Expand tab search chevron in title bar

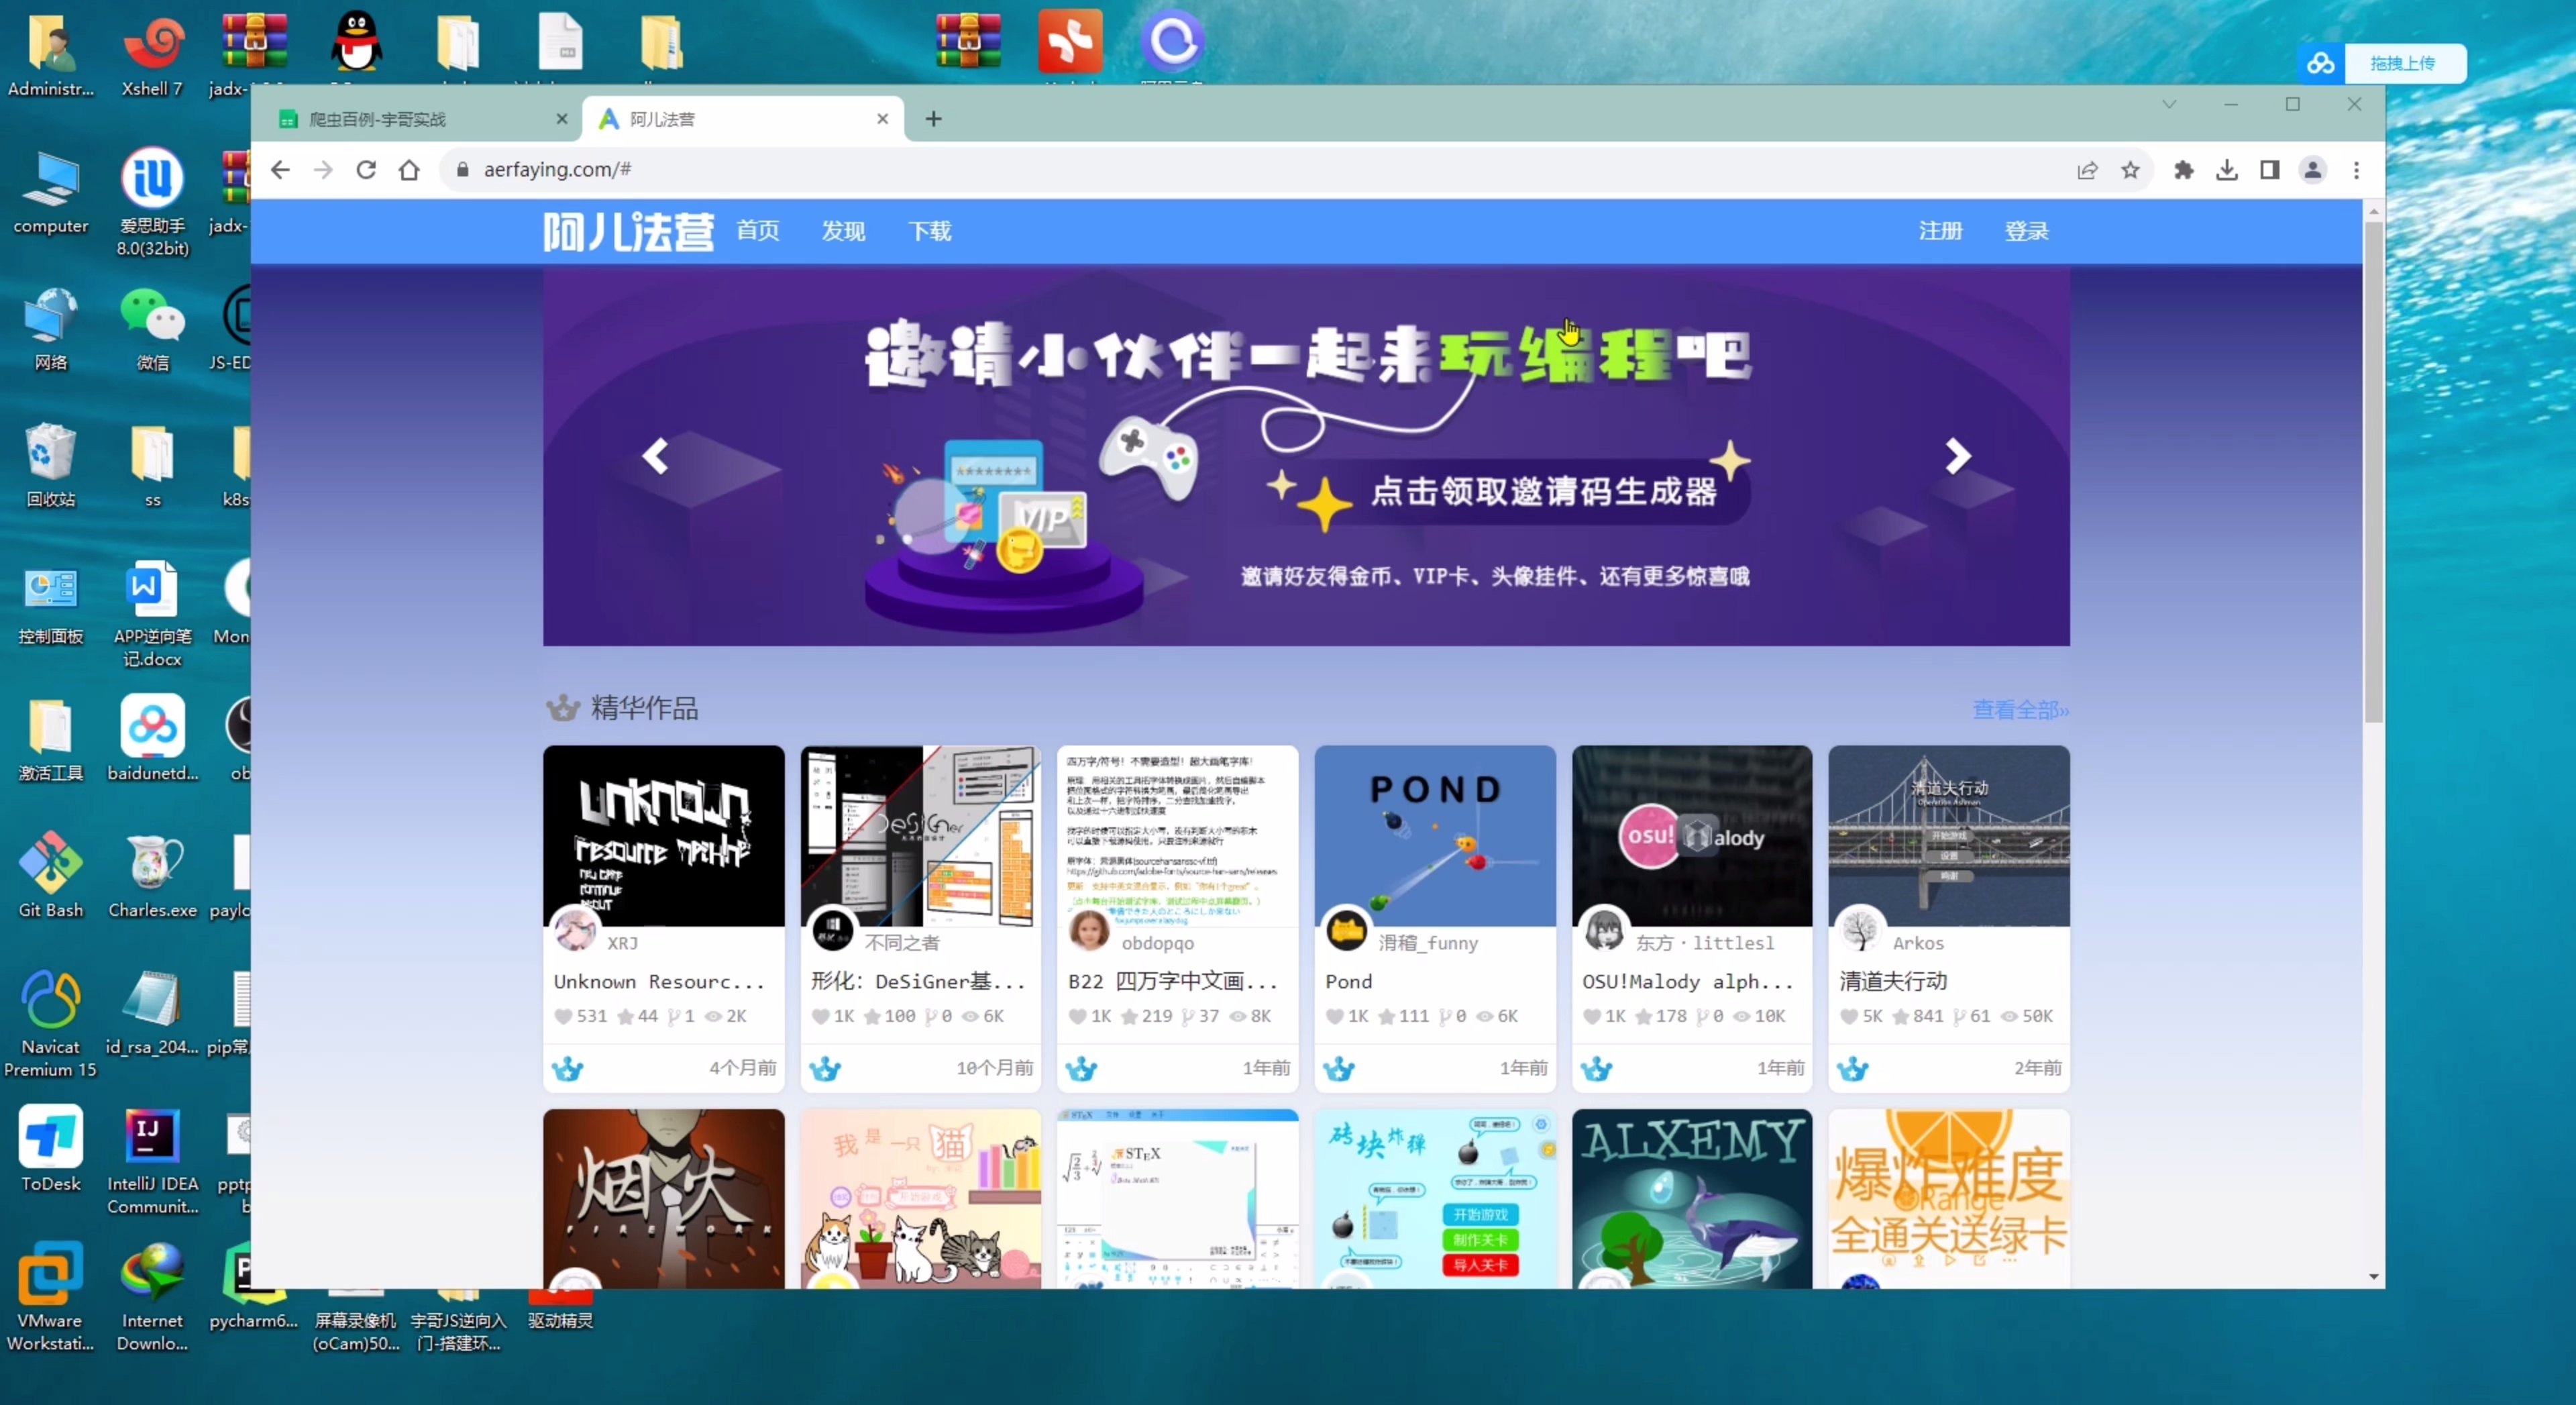(2169, 104)
